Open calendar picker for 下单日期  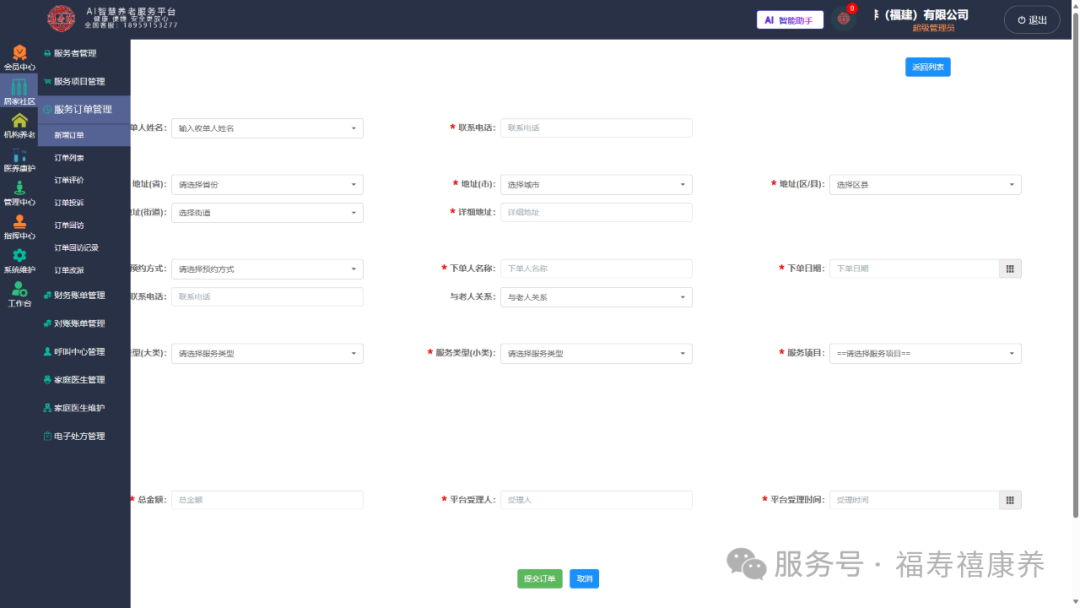tap(1010, 269)
